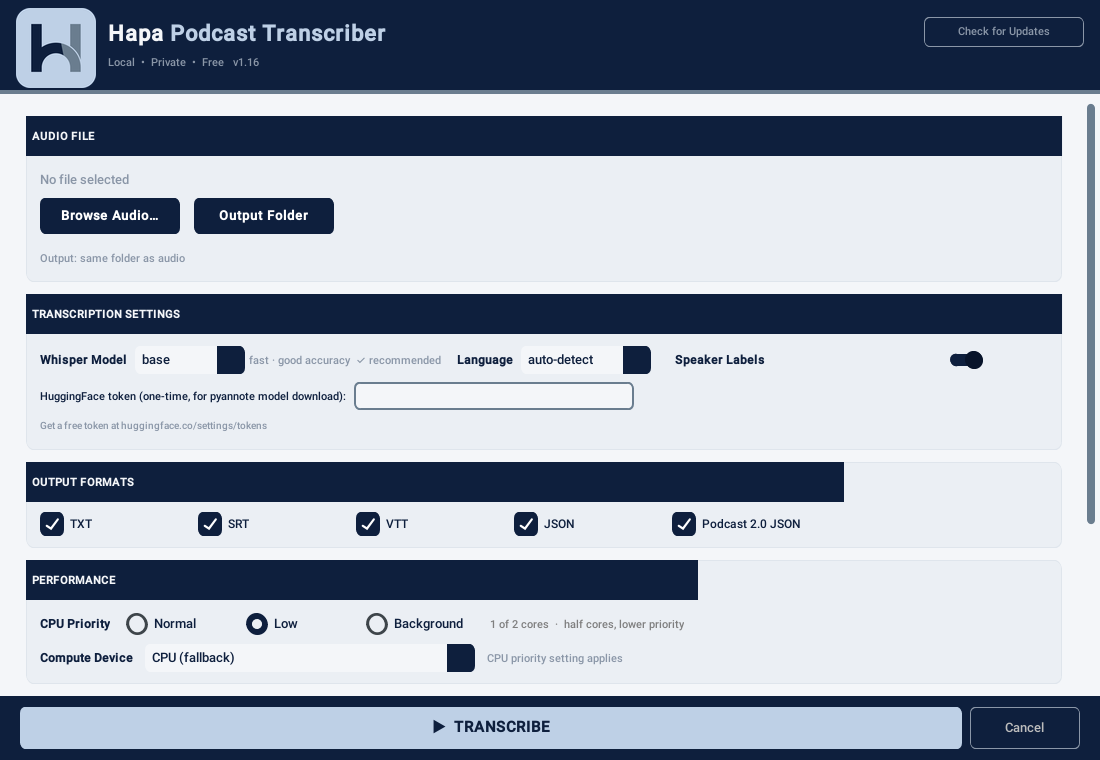
Task: Select Normal CPU priority
Action: 137,624
